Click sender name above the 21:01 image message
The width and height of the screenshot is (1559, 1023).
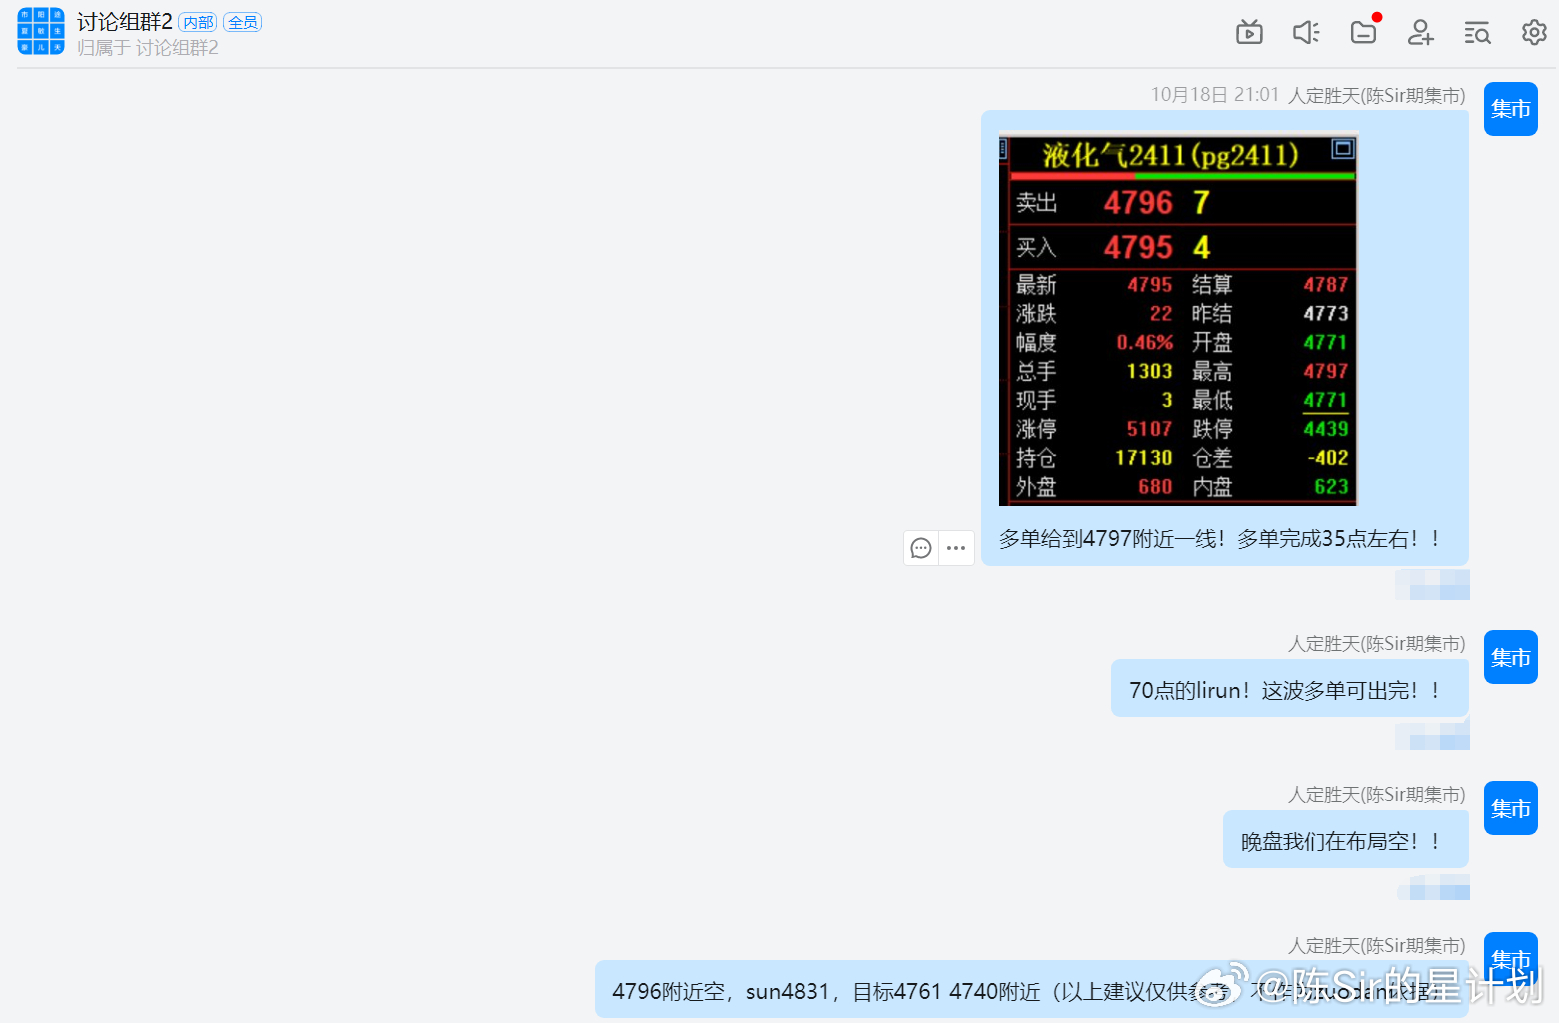tap(1376, 95)
